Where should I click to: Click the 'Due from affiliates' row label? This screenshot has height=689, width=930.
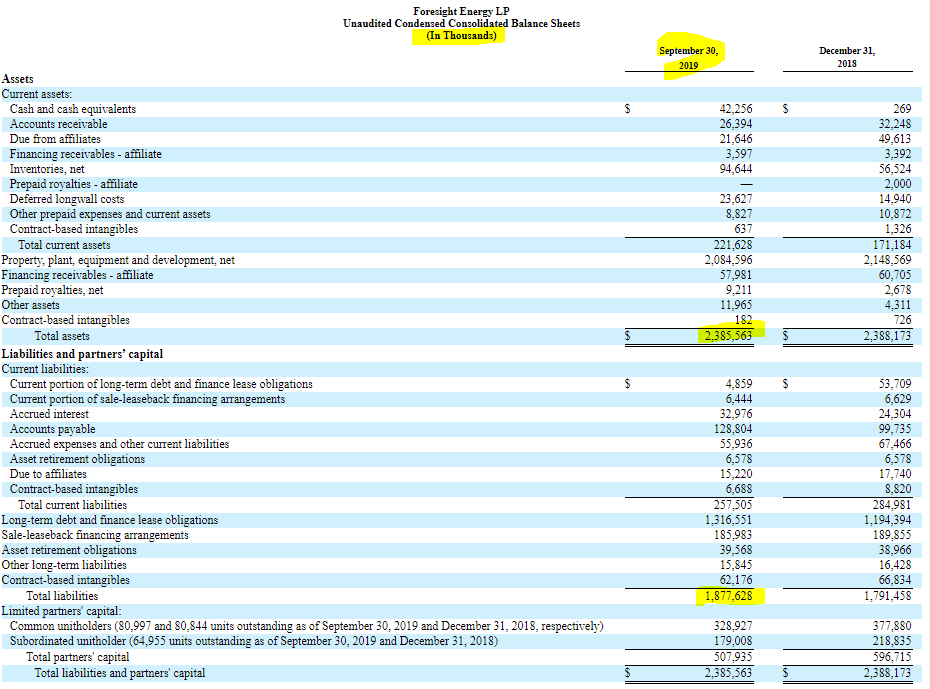pos(55,139)
